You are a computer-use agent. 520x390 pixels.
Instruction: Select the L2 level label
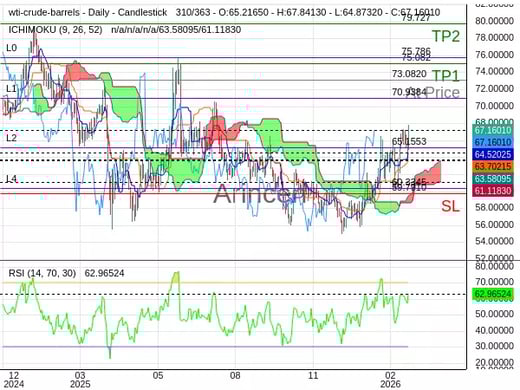point(11,138)
